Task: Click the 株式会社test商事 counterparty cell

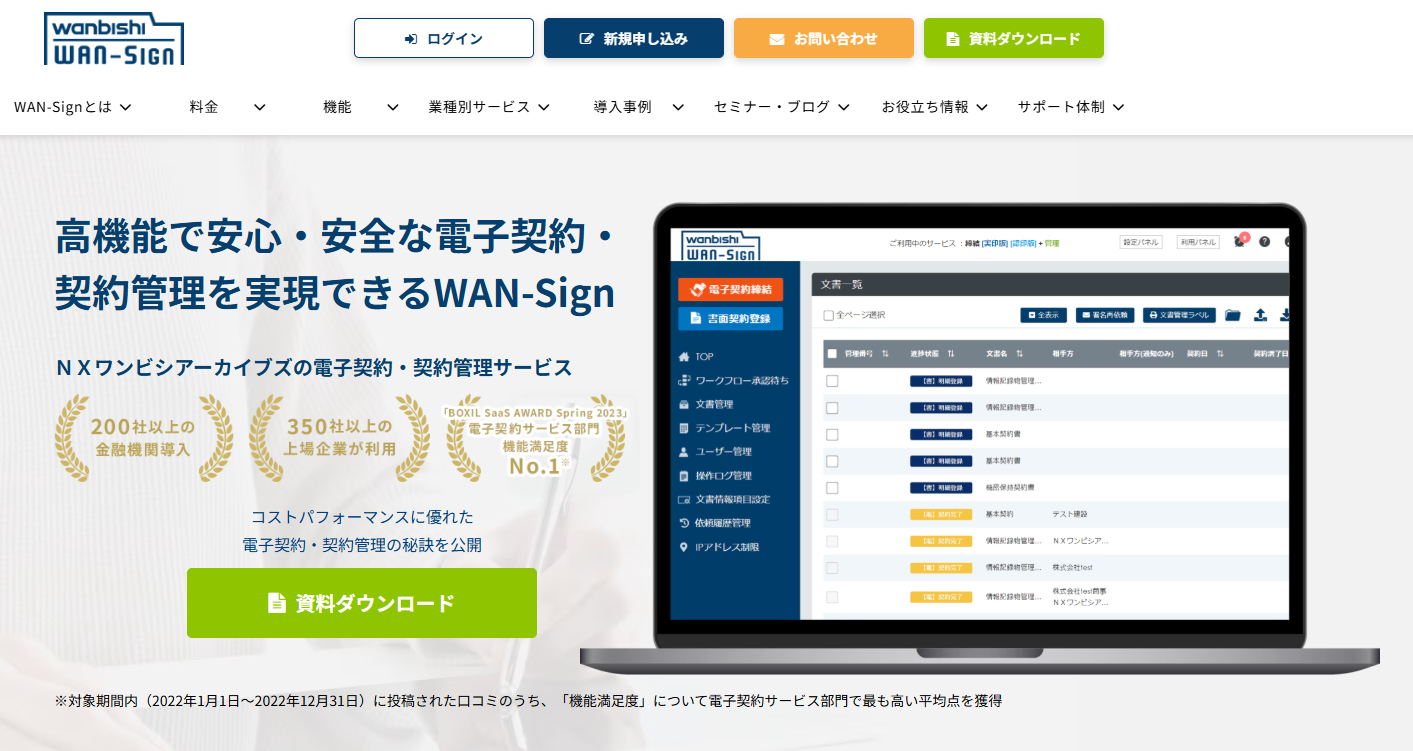Action: click(1079, 591)
